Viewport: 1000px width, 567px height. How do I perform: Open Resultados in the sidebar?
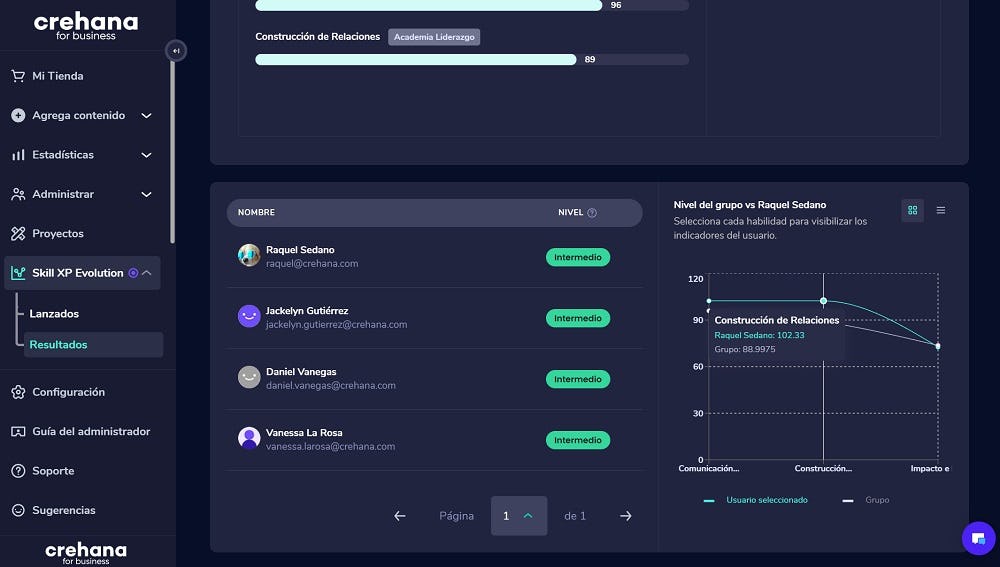(x=58, y=345)
